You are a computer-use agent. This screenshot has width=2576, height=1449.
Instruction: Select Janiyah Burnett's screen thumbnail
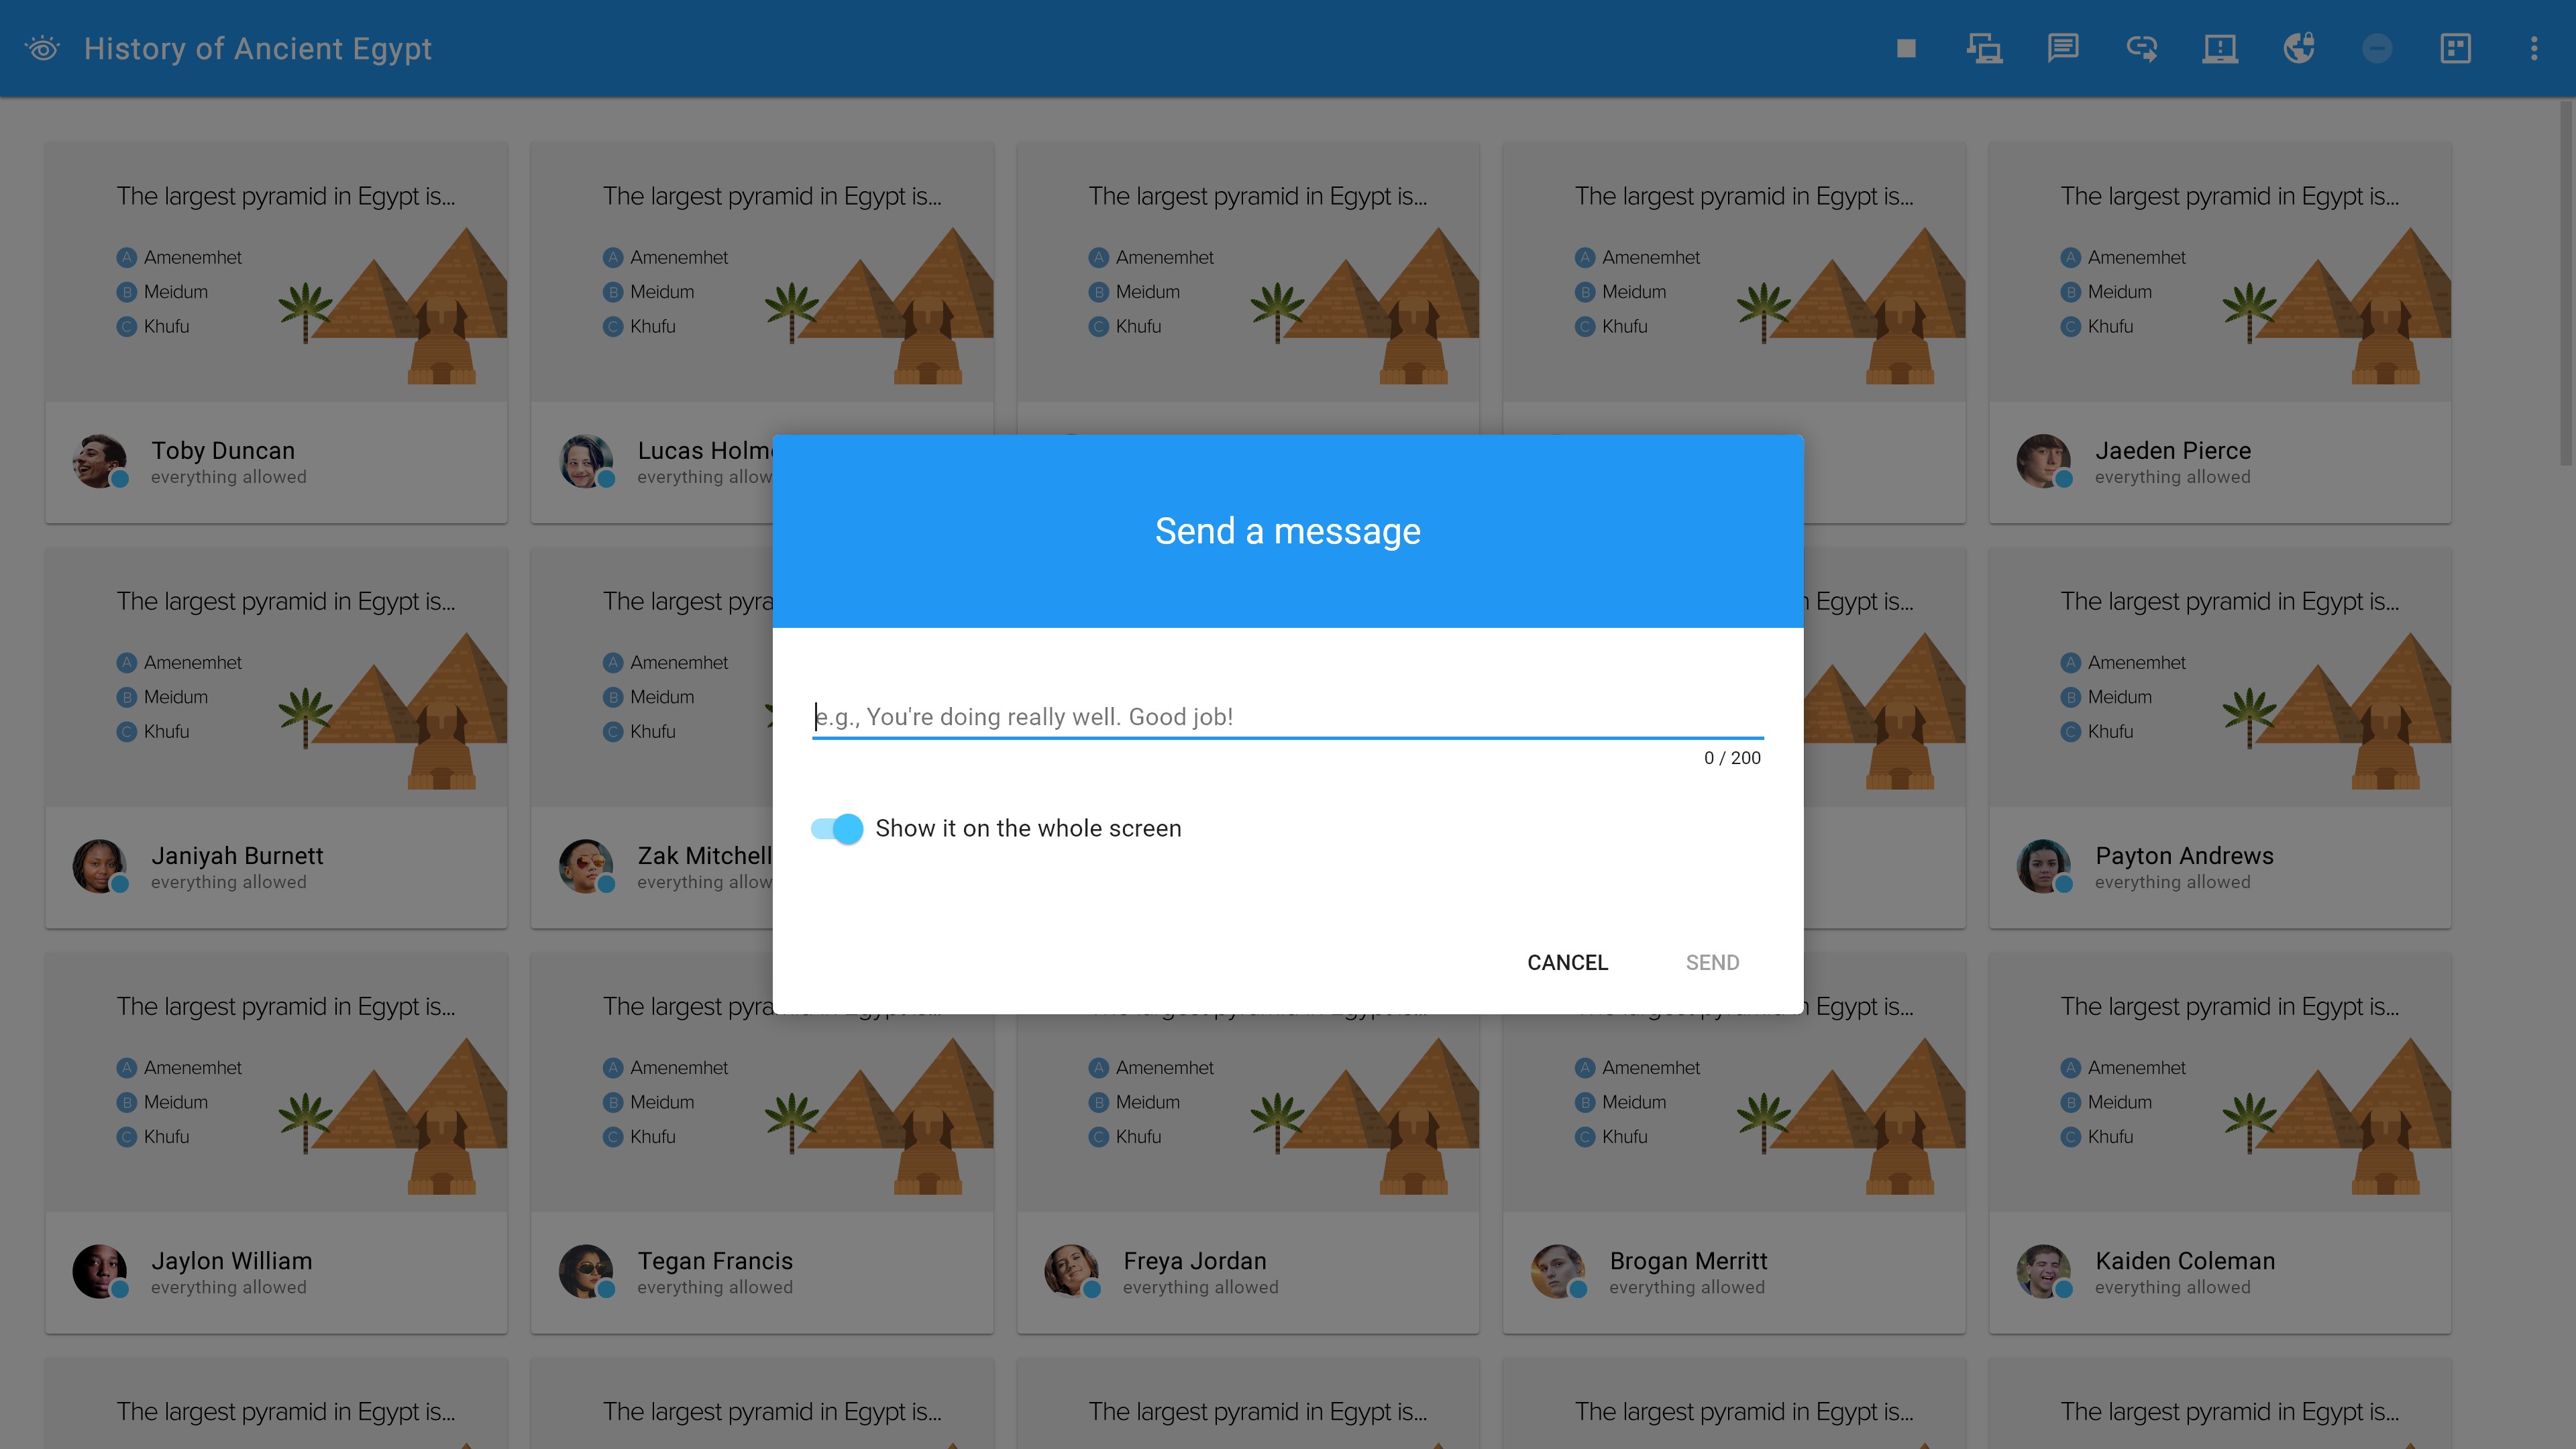pos(276,677)
